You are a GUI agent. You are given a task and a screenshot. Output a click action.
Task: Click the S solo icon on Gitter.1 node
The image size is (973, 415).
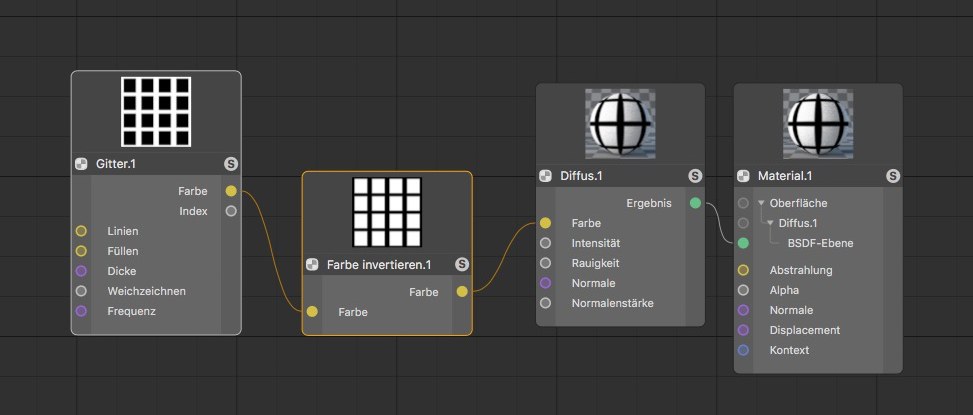pos(231,164)
